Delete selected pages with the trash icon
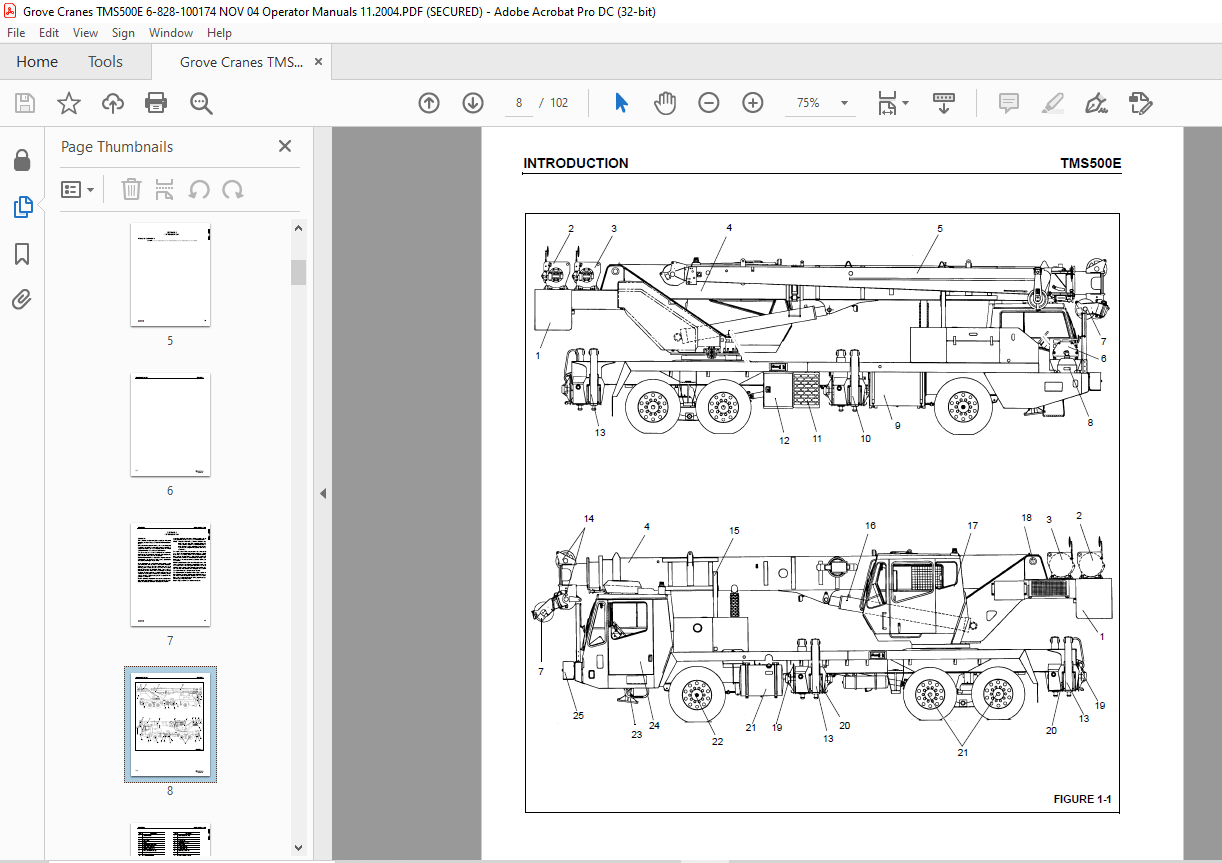 (132, 189)
